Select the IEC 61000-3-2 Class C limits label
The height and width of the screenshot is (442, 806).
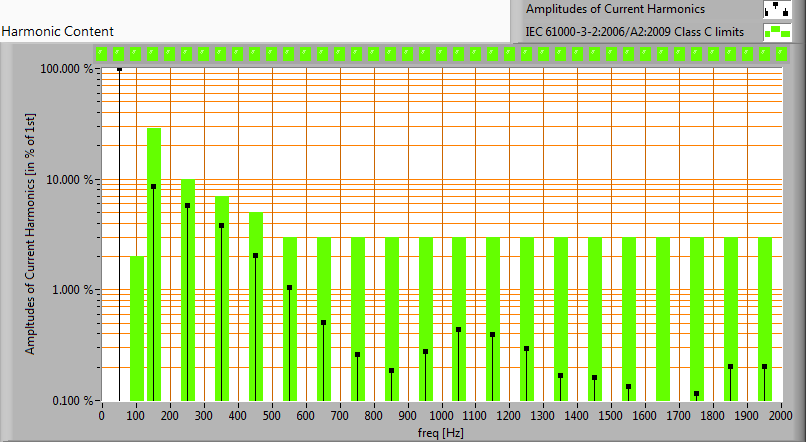(x=635, y=32)
